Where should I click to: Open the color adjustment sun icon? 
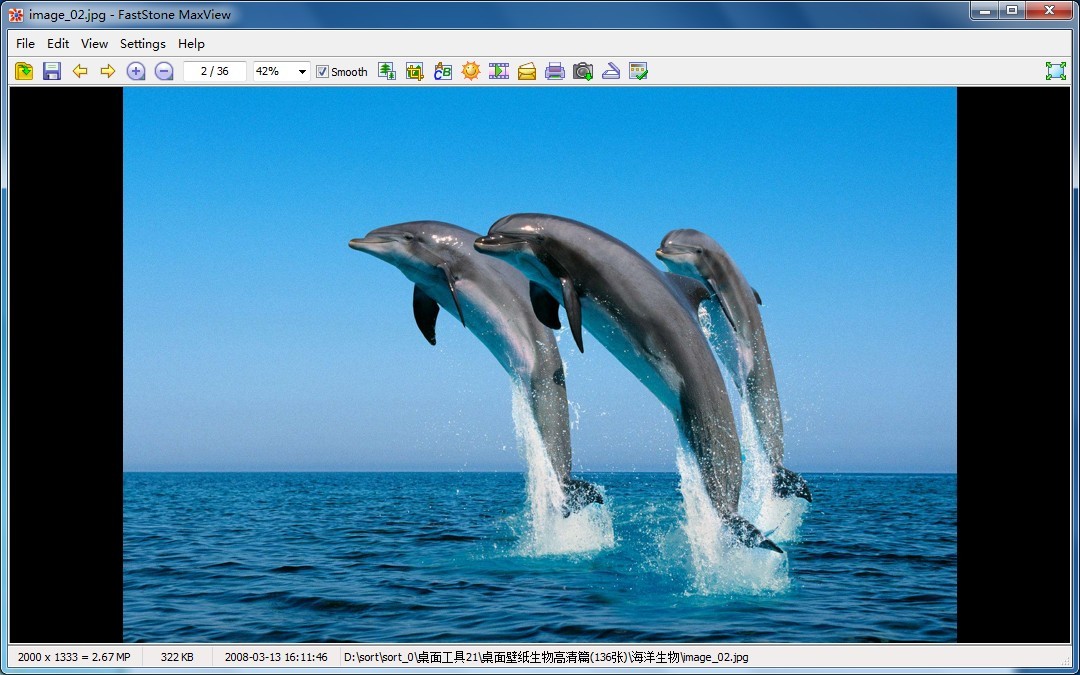pyautogui.click(x=471, y=71)
